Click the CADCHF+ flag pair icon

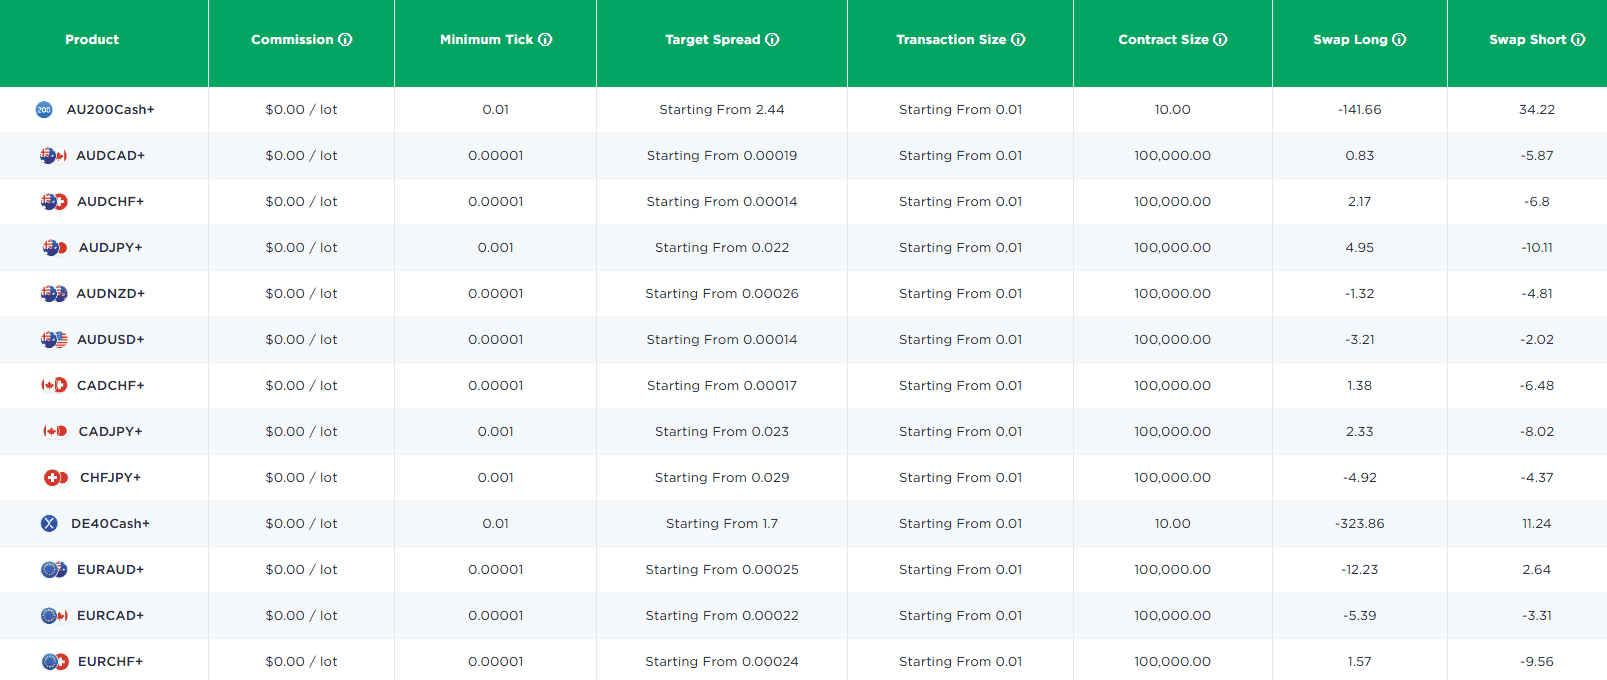pos(54,386)
